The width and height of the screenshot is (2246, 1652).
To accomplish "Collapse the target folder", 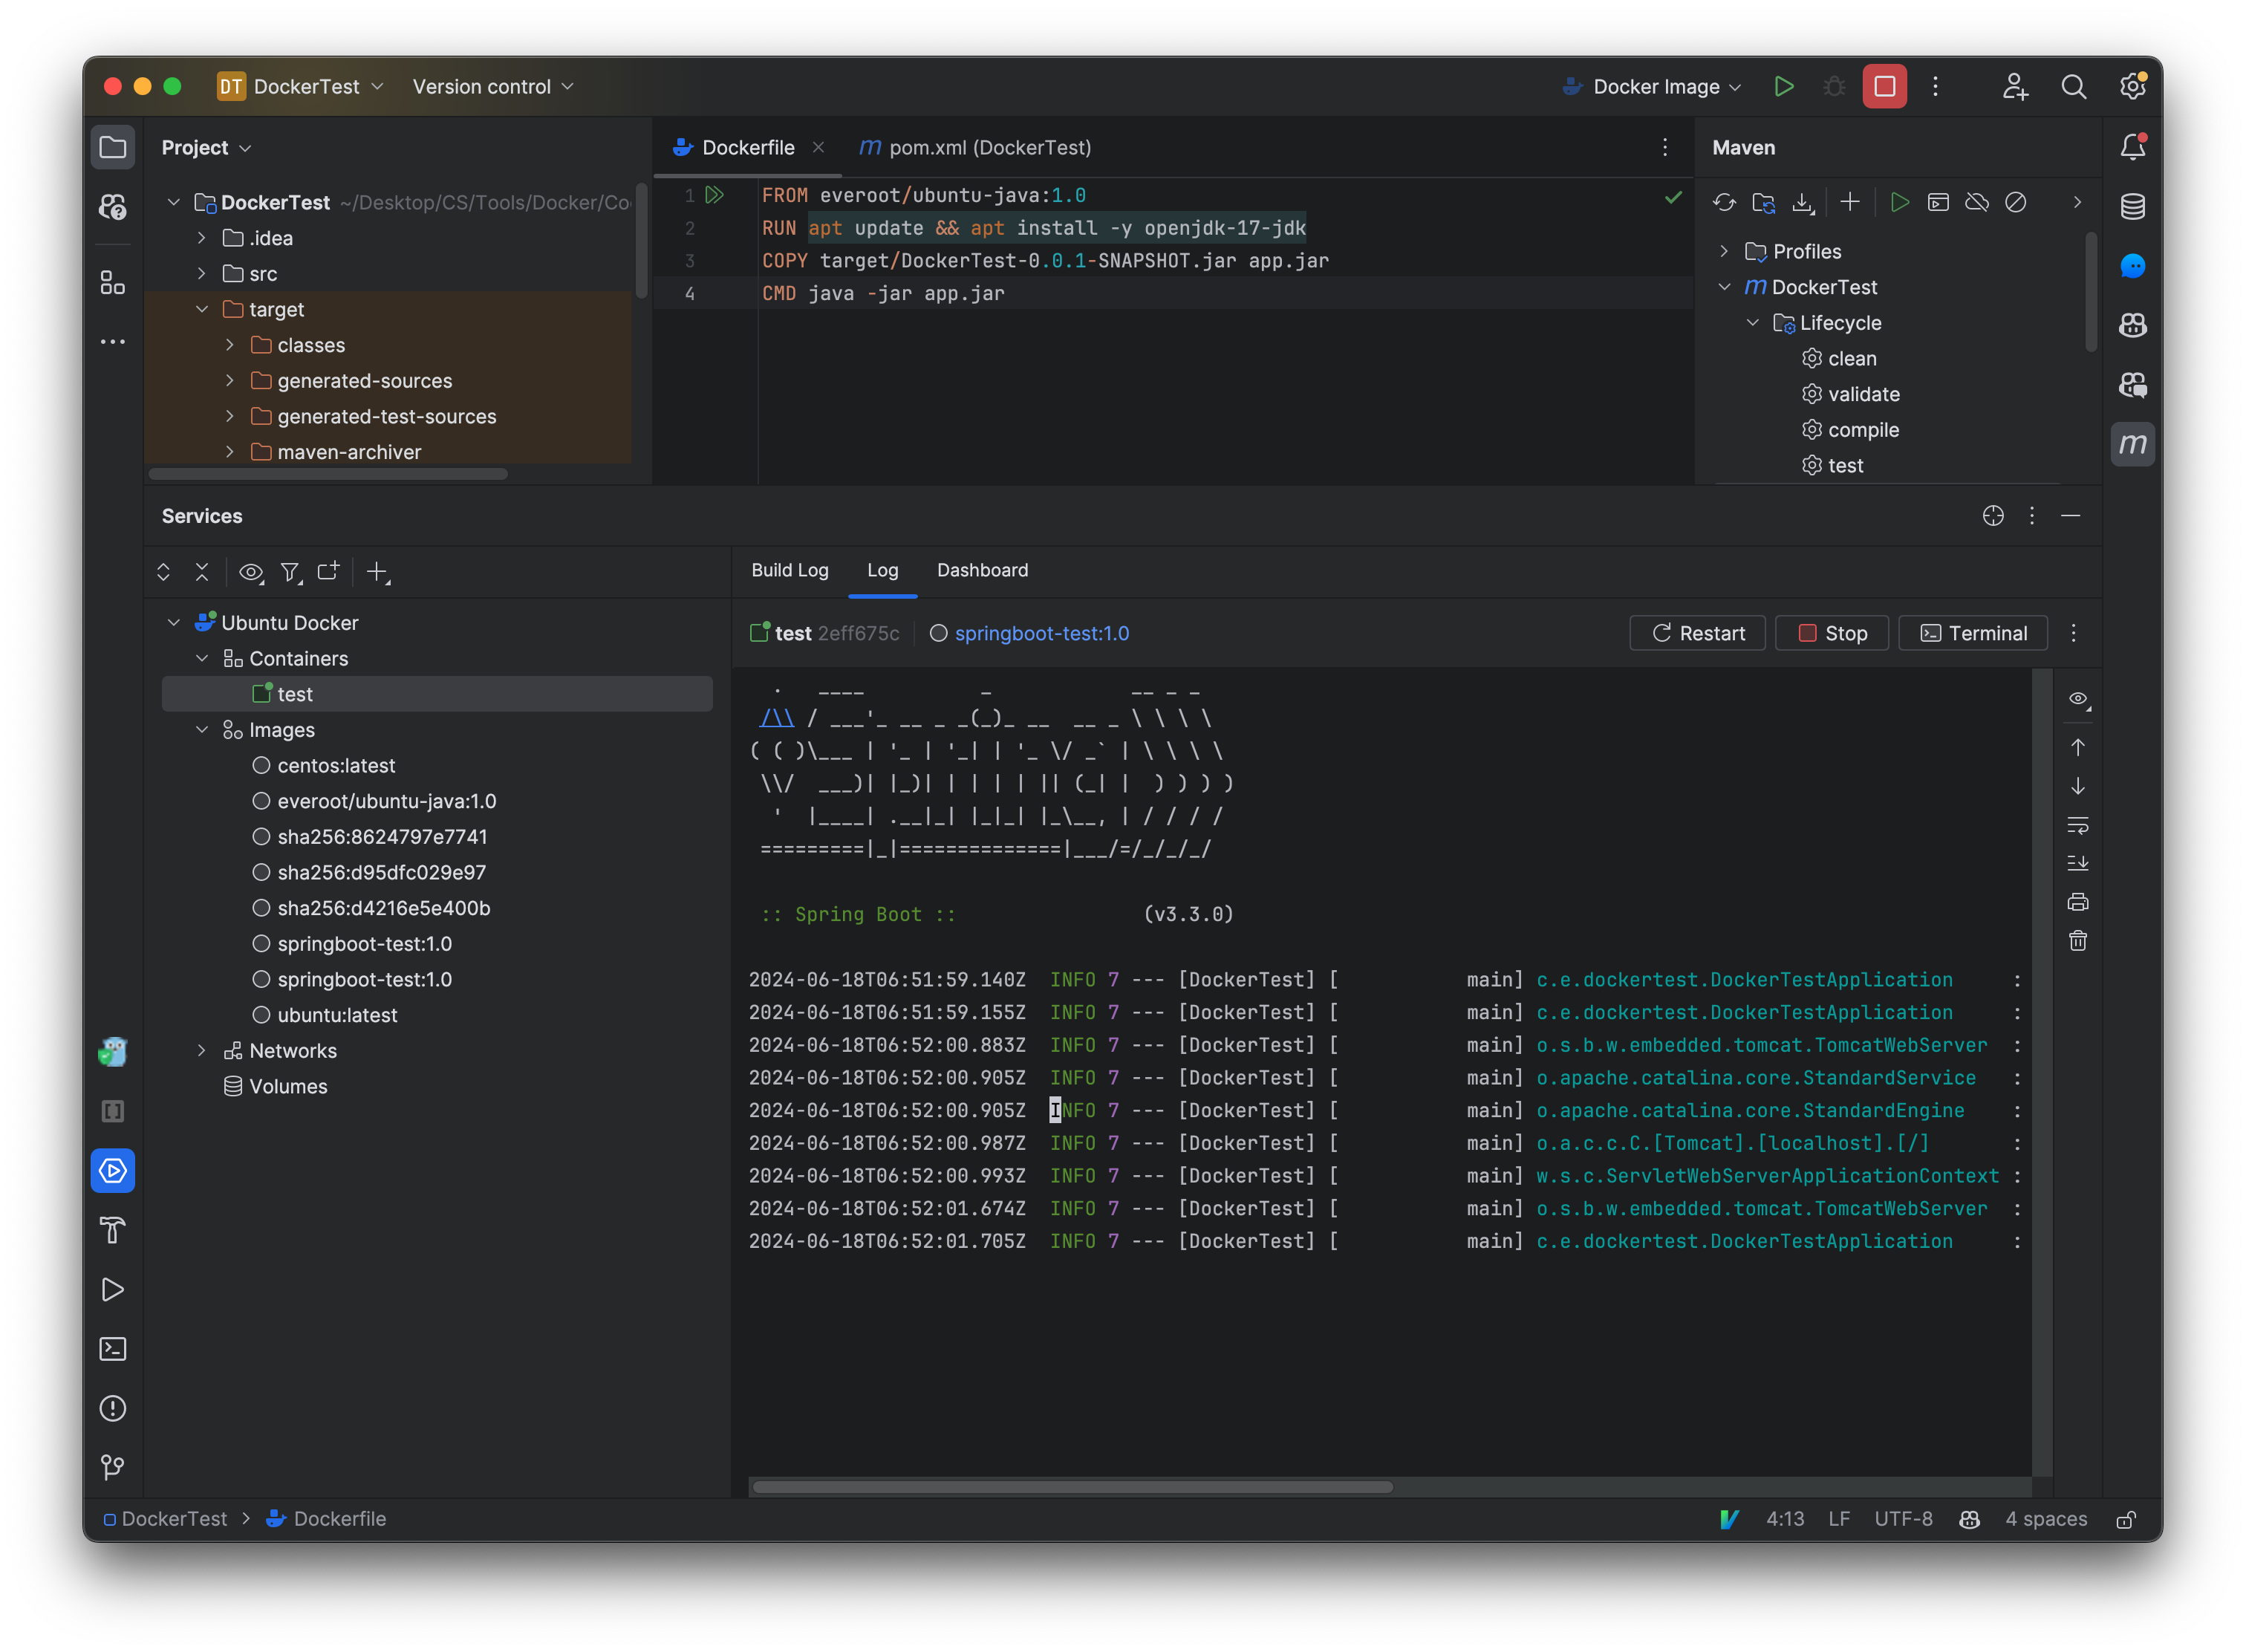I will click(x=202, y=310).
